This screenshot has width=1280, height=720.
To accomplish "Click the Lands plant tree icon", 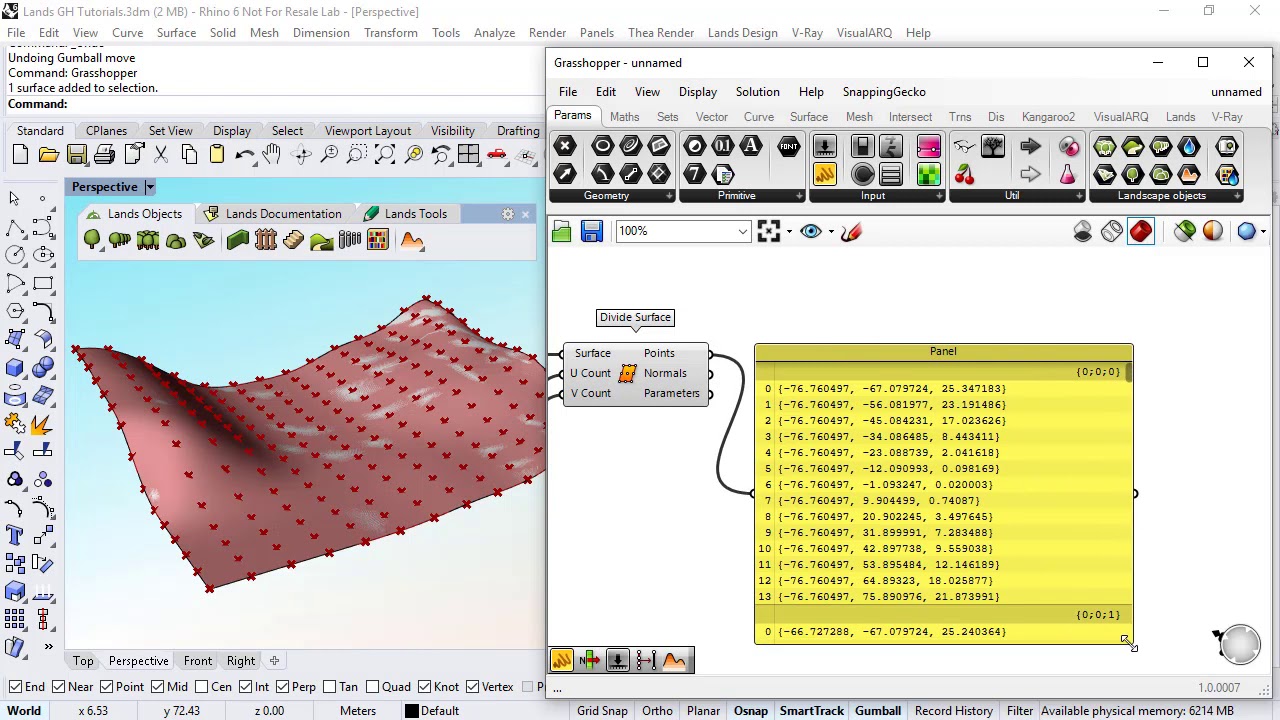I will (92, 240).
